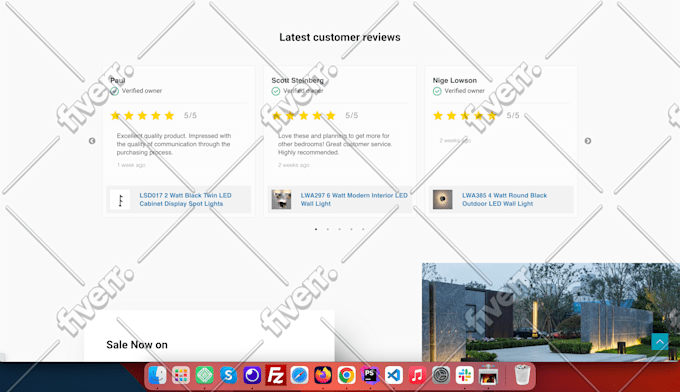Go to the previous reviews slide
680x392 pixels.
point(92,141)
